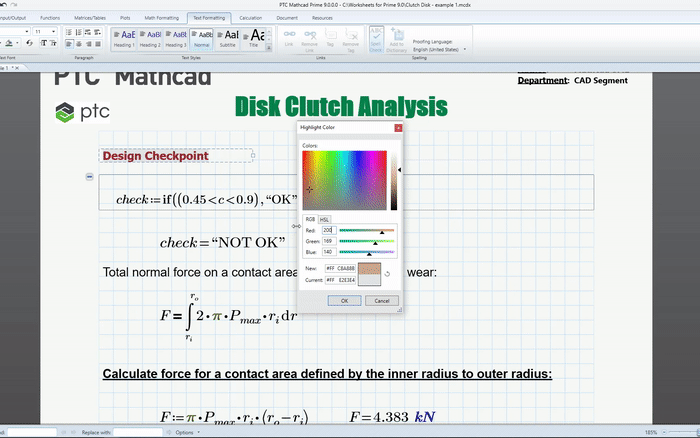Click the Replace with input field

[x=138, y=432]
